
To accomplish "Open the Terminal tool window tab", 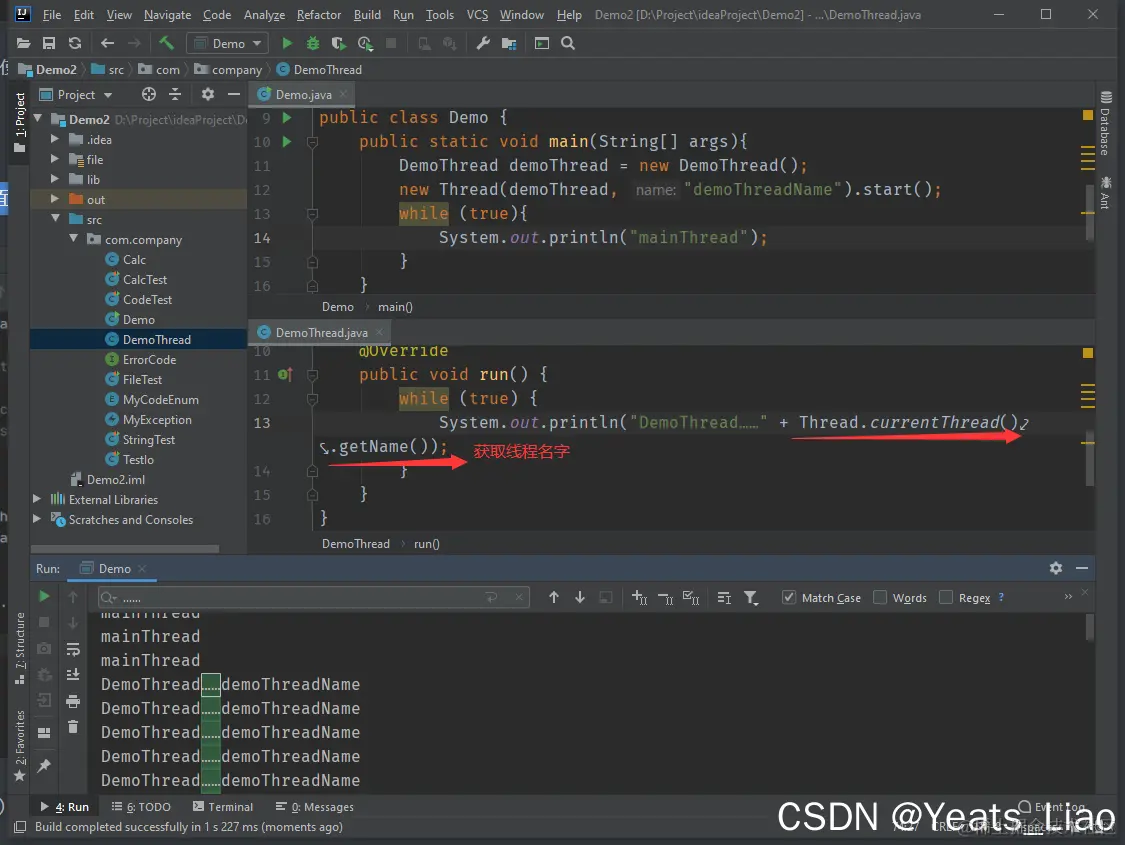I will point(223,807).
